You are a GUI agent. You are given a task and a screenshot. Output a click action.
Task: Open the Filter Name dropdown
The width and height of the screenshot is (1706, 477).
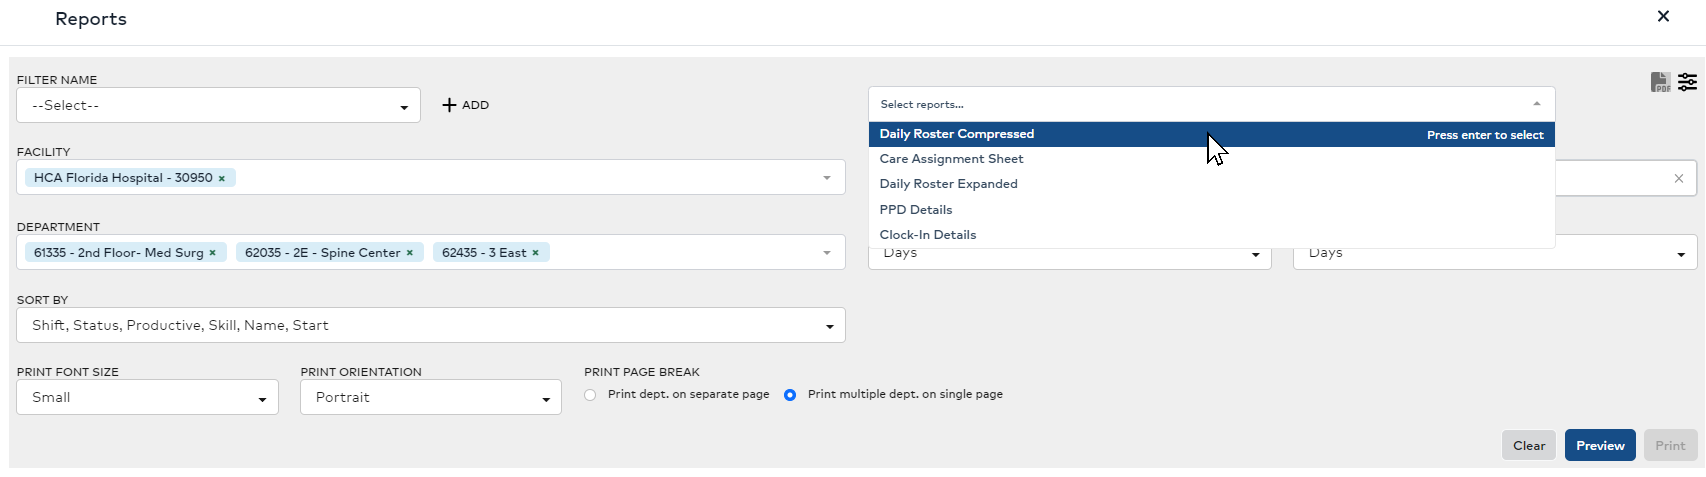pyautogui.click(x=218, y=105)
